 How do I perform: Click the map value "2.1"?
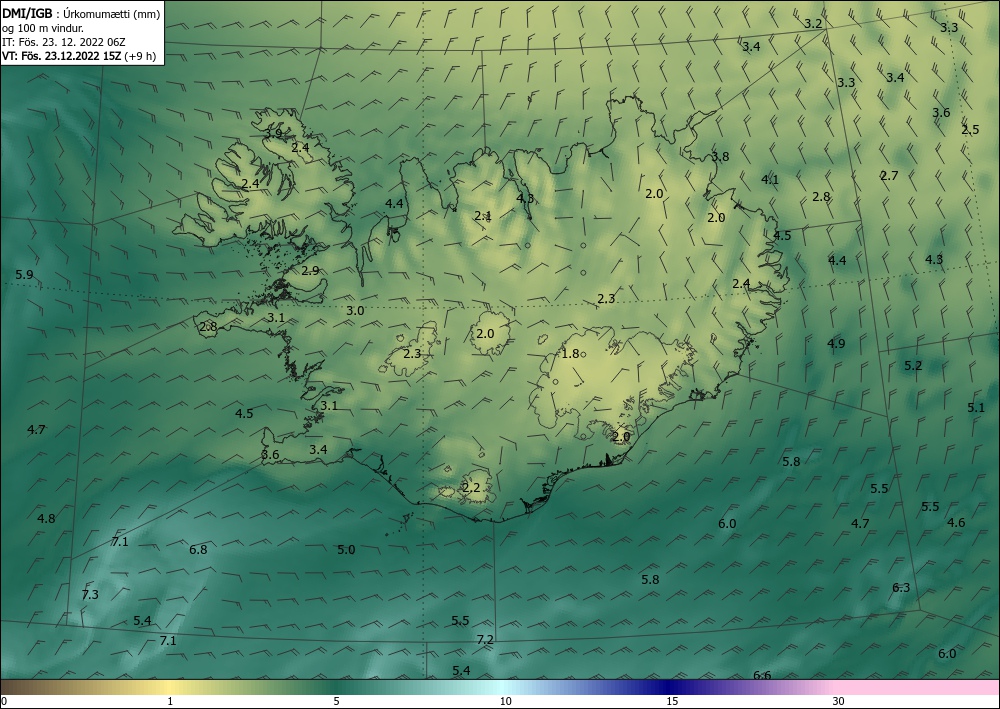point(483,216)
